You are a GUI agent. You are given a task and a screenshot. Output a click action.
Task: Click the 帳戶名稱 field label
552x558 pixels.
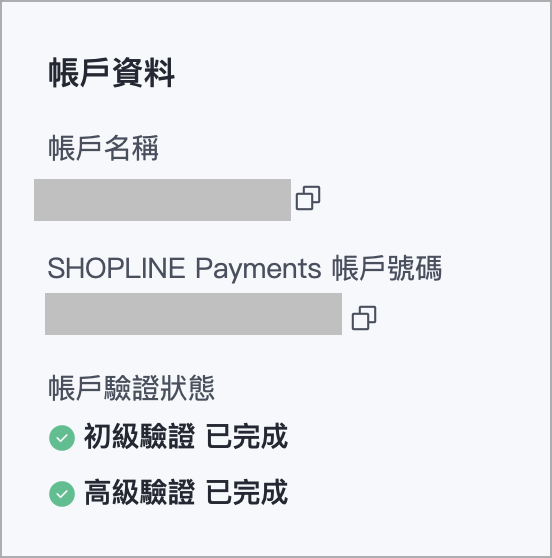[103, 148]
